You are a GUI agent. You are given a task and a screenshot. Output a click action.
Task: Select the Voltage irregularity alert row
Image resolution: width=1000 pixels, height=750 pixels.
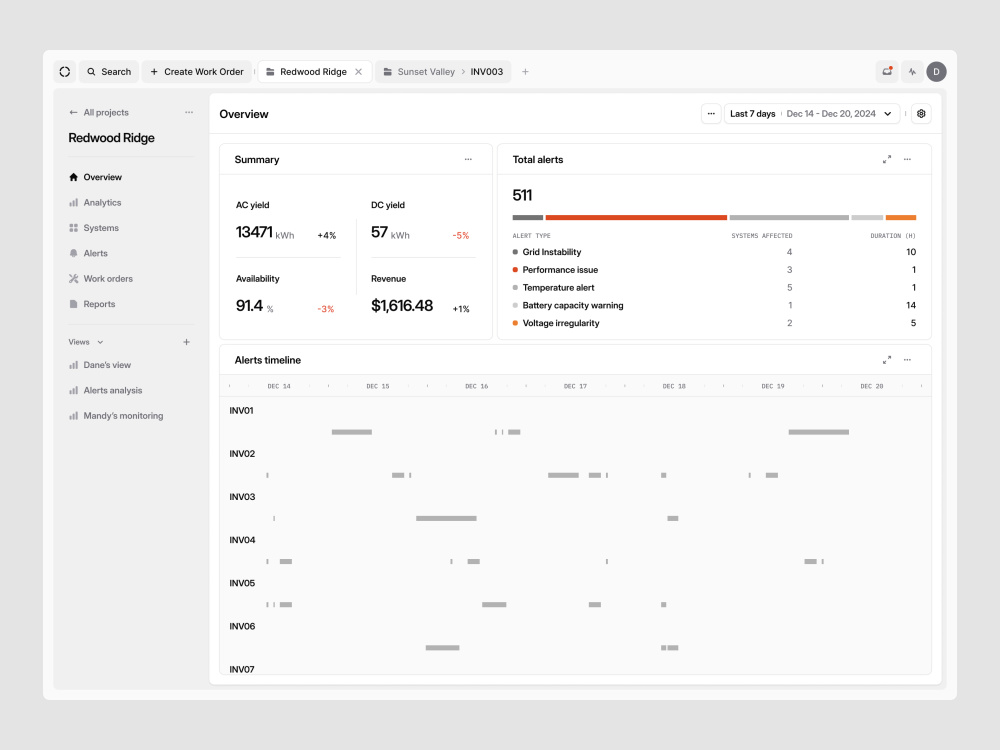point(714,323)
